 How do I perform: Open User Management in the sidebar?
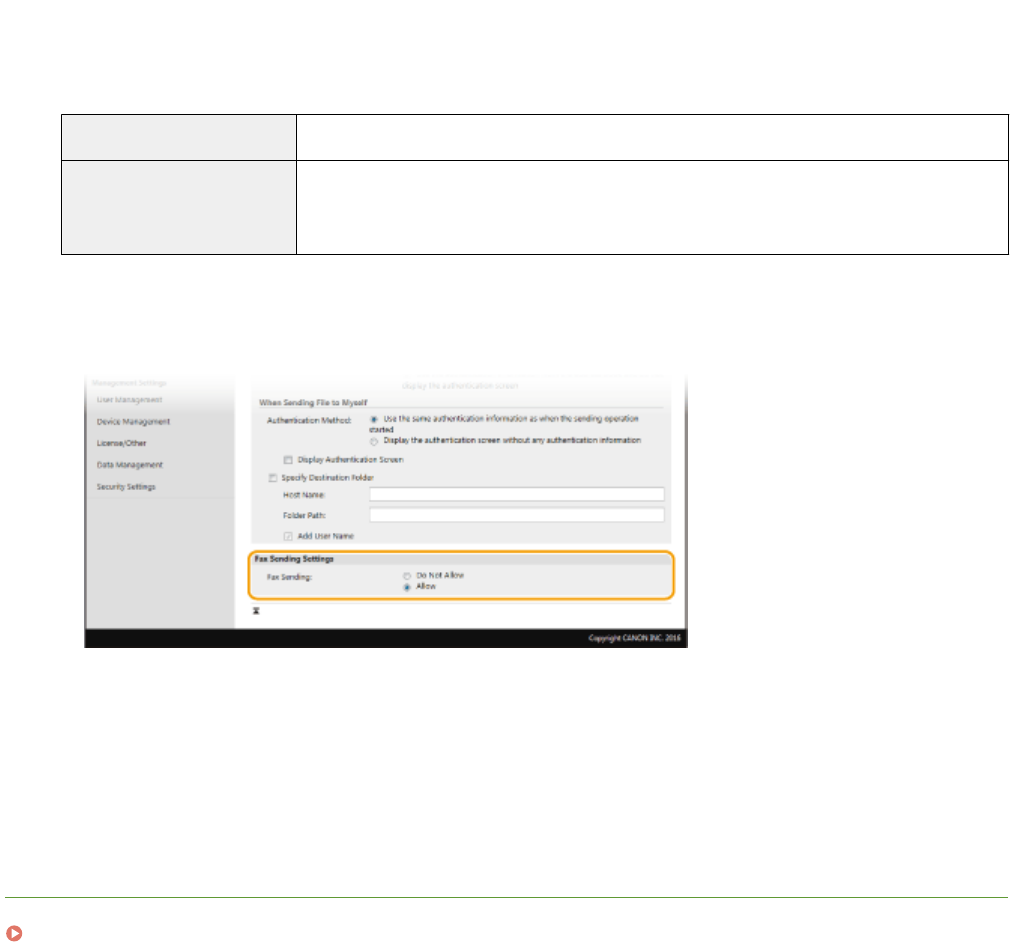coord(129,400)
